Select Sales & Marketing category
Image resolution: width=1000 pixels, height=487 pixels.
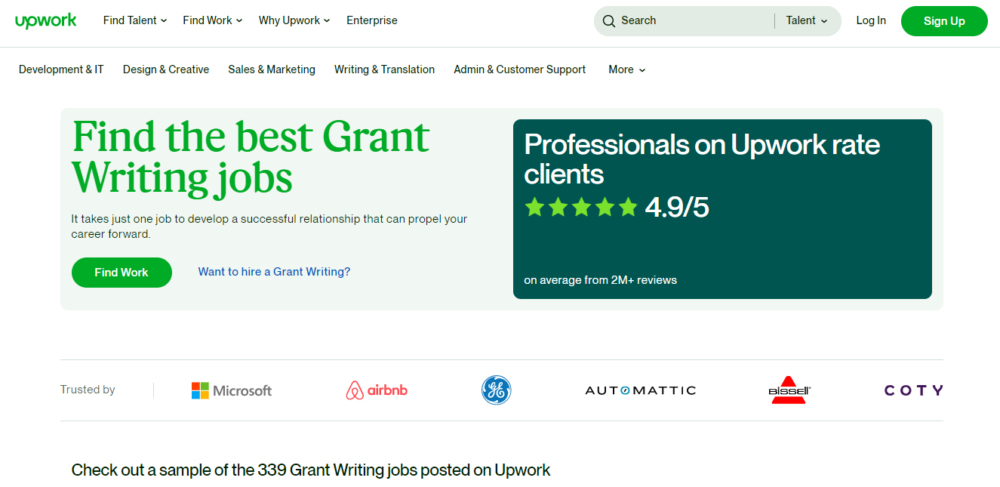click(x=272, y=69)
